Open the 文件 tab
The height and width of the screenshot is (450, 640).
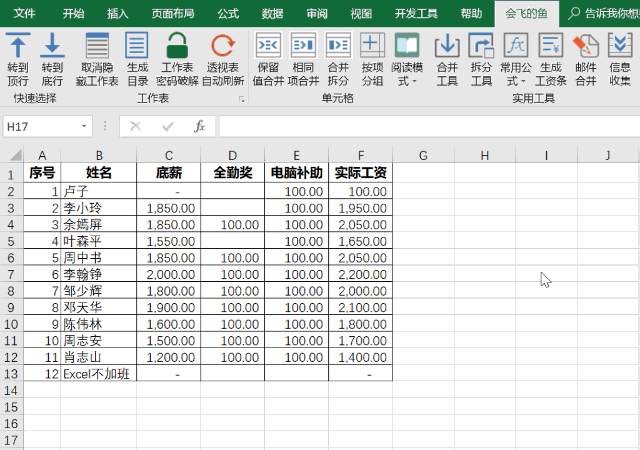(24, 13)
